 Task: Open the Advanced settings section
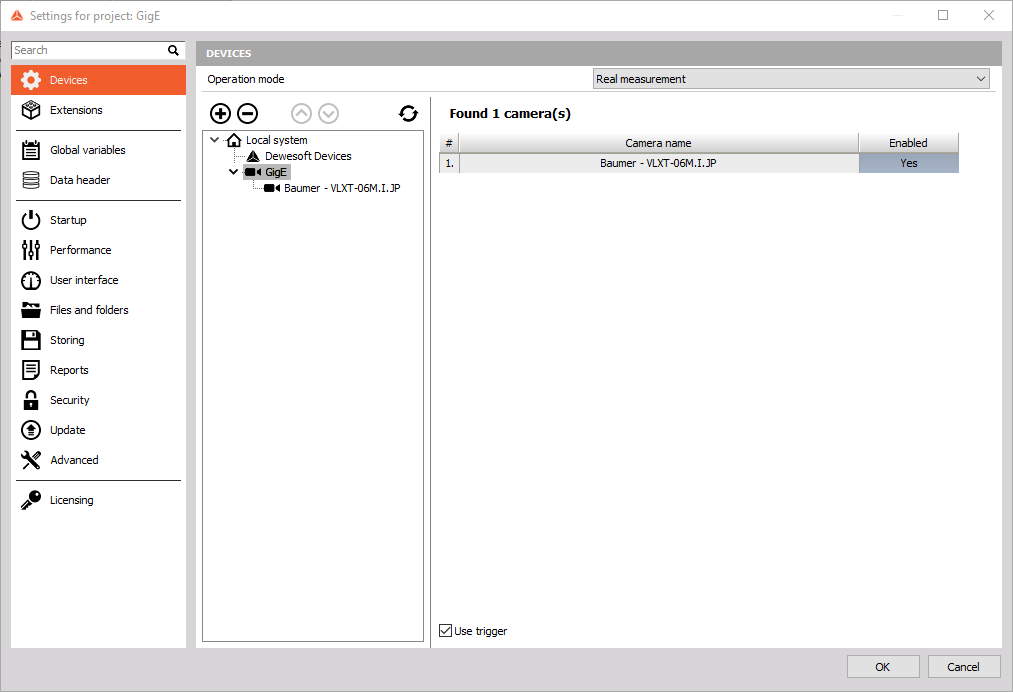(x=98, y=460)
